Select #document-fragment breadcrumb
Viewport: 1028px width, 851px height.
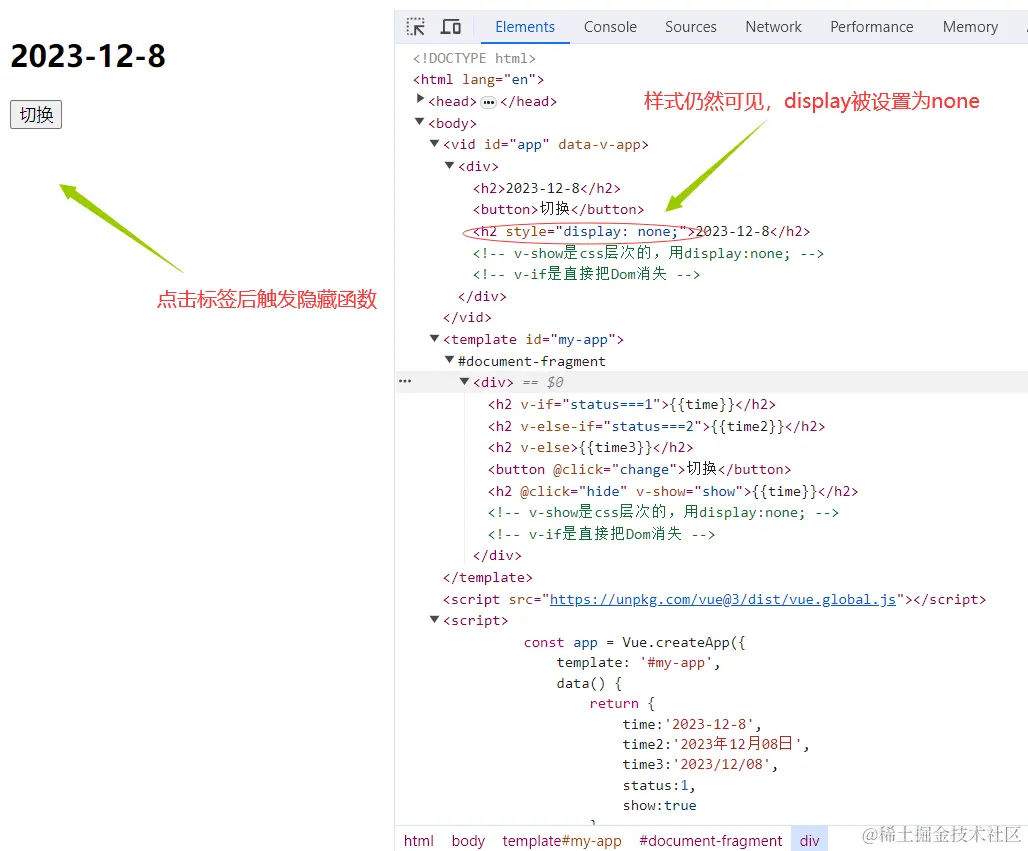coord(711,841)
